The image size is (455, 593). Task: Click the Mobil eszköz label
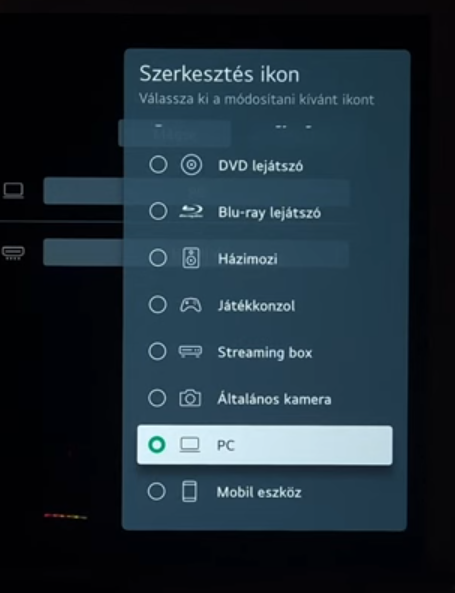(259, 492)
